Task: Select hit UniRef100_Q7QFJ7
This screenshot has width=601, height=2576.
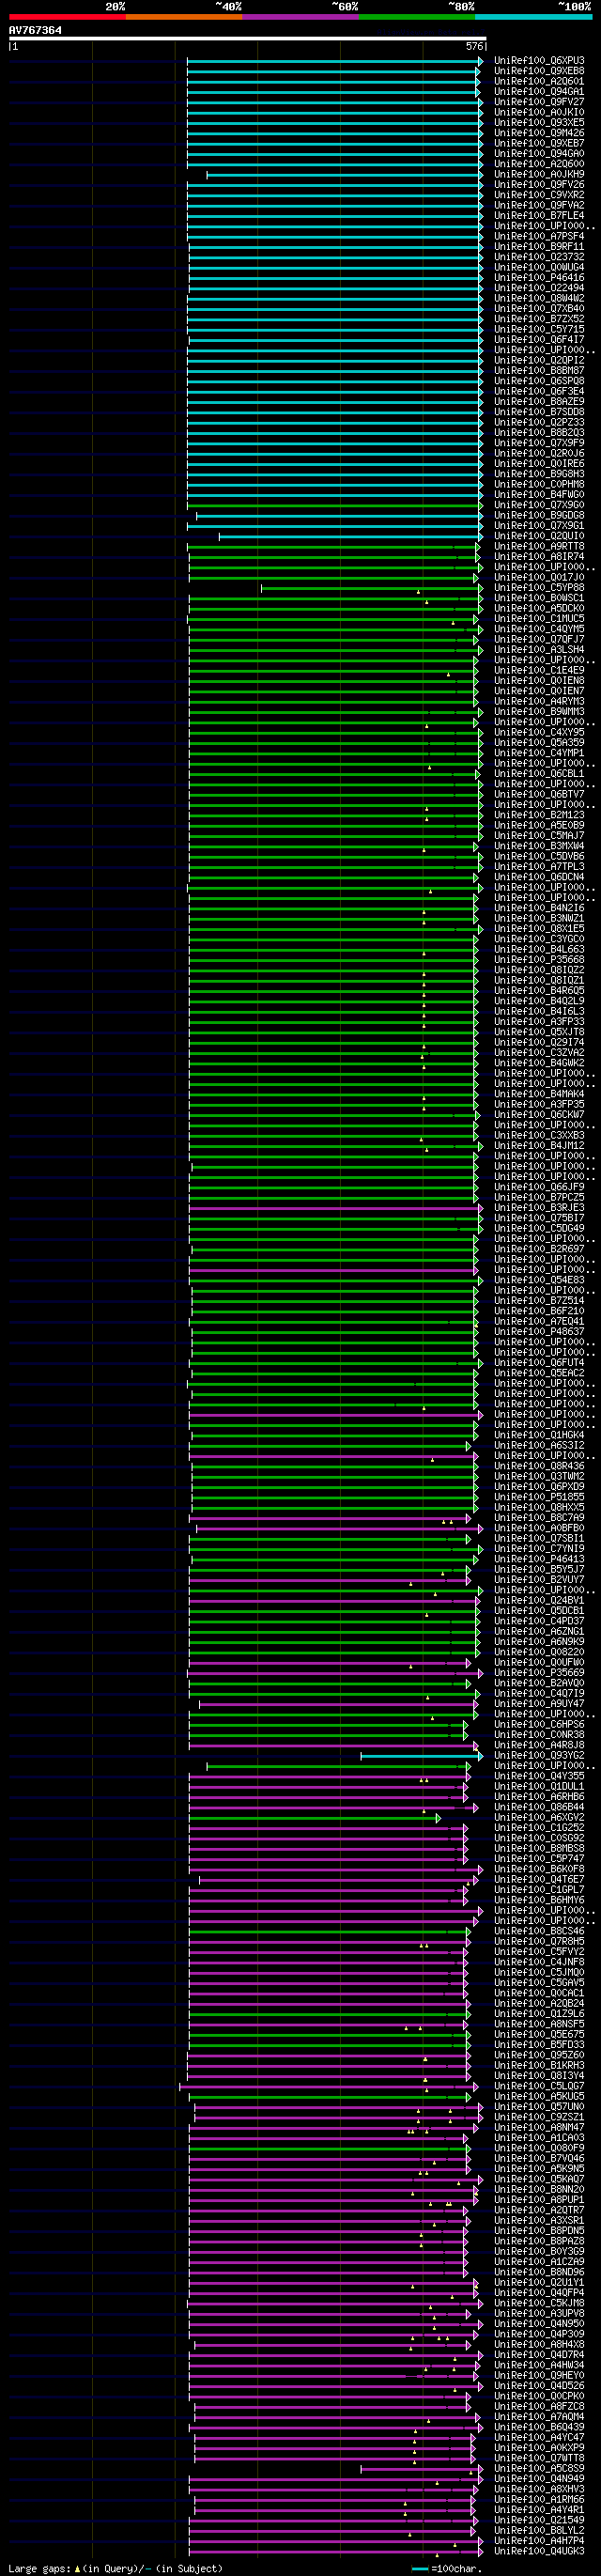Action: pos(540,639)
